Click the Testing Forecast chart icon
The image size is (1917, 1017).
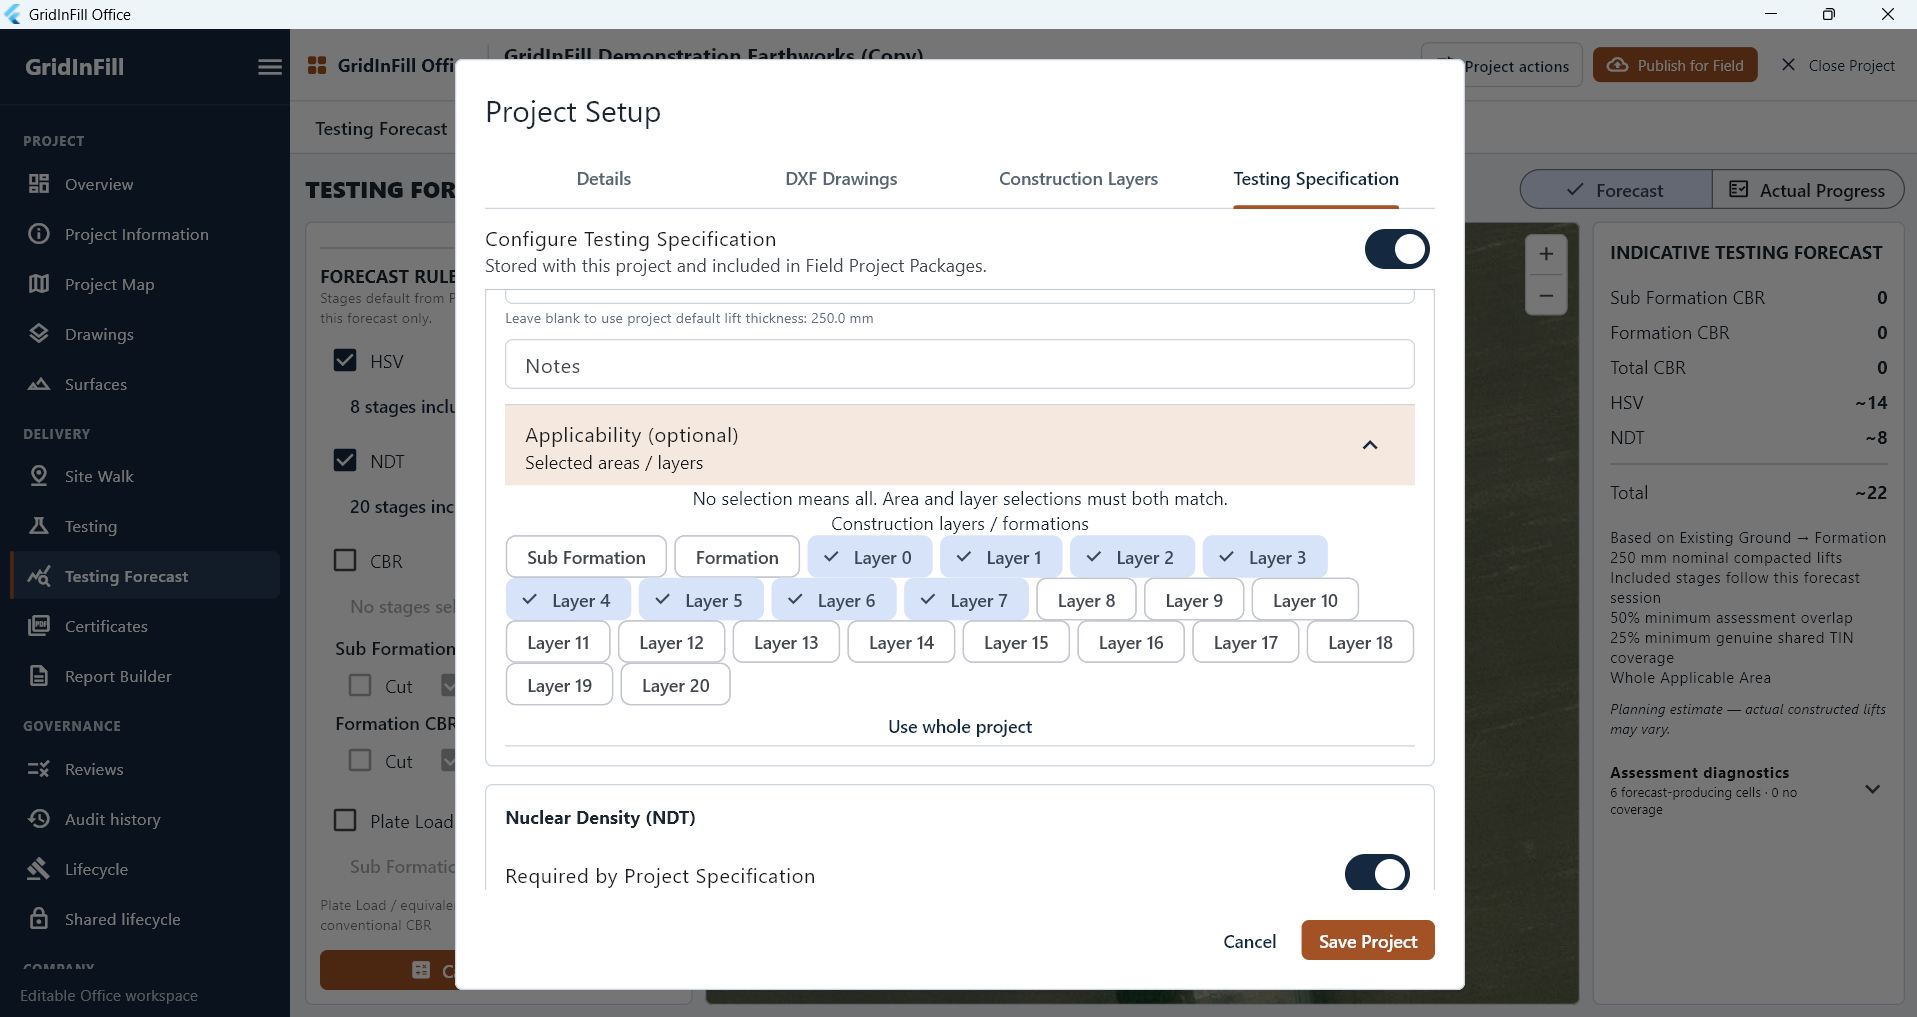39,576
